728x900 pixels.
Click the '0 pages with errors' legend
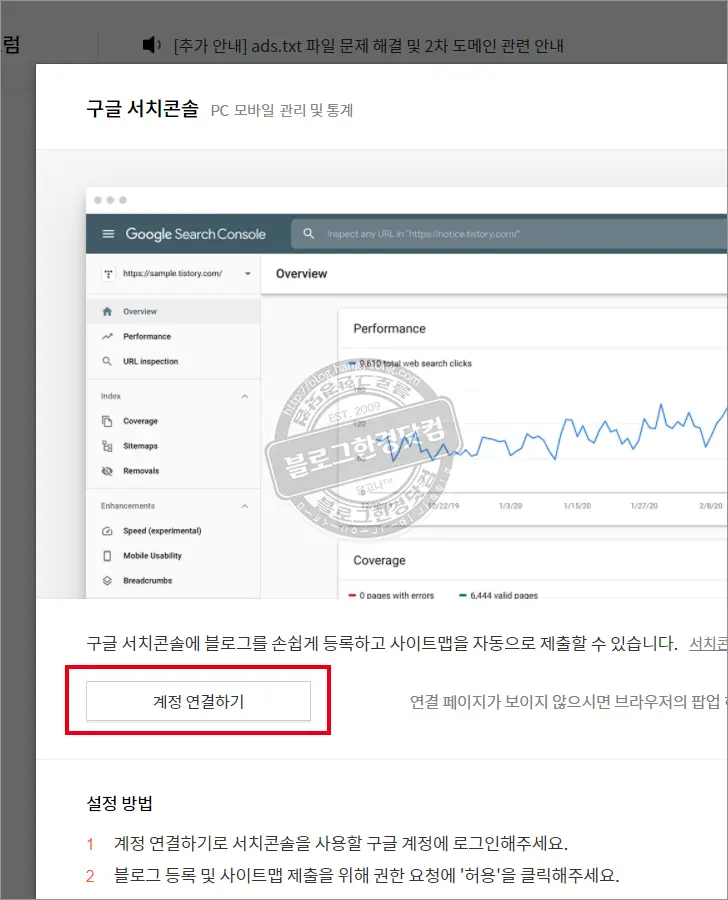tap(391, 595)
